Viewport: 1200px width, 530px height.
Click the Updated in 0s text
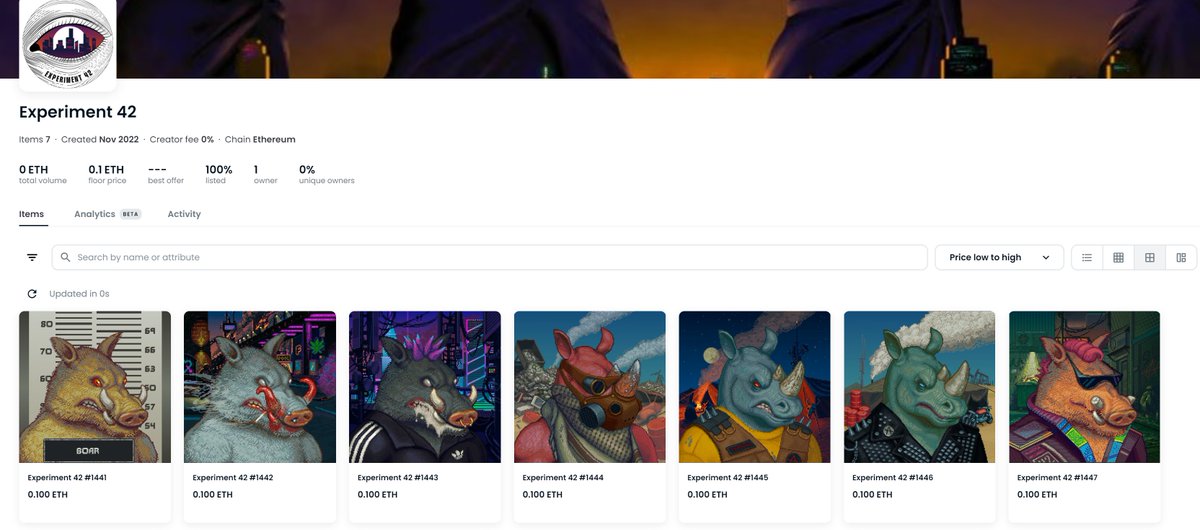tap(79, 294)
